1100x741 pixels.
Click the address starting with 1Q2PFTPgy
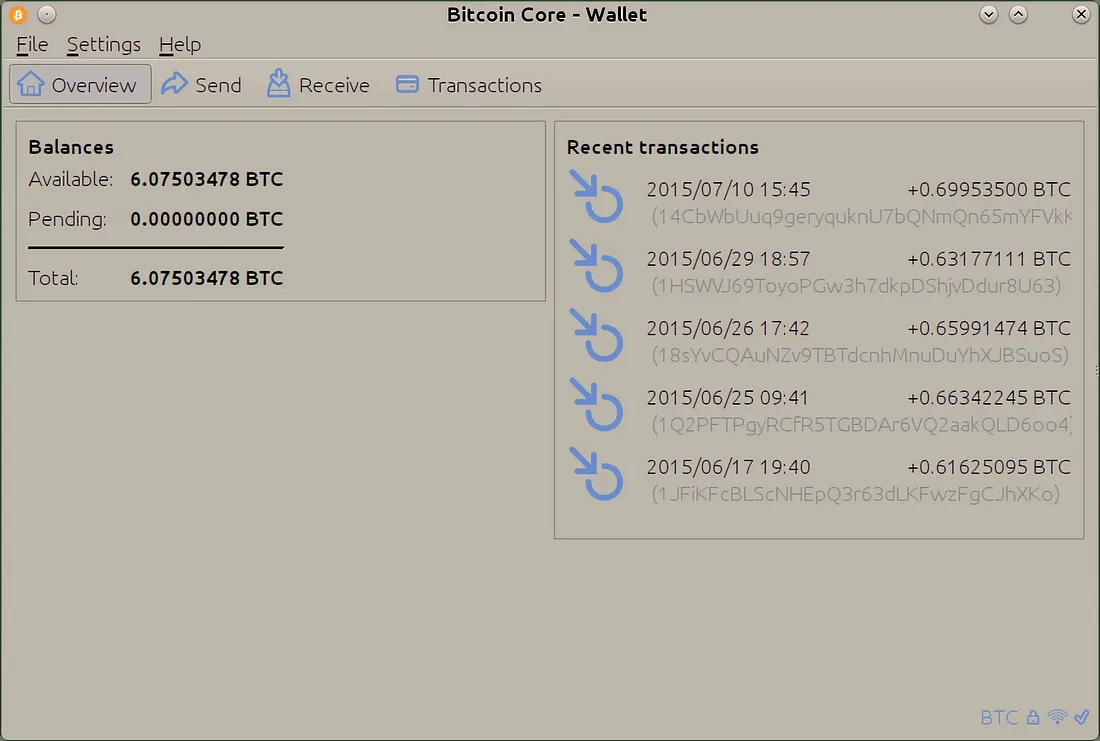pos(861,425)
